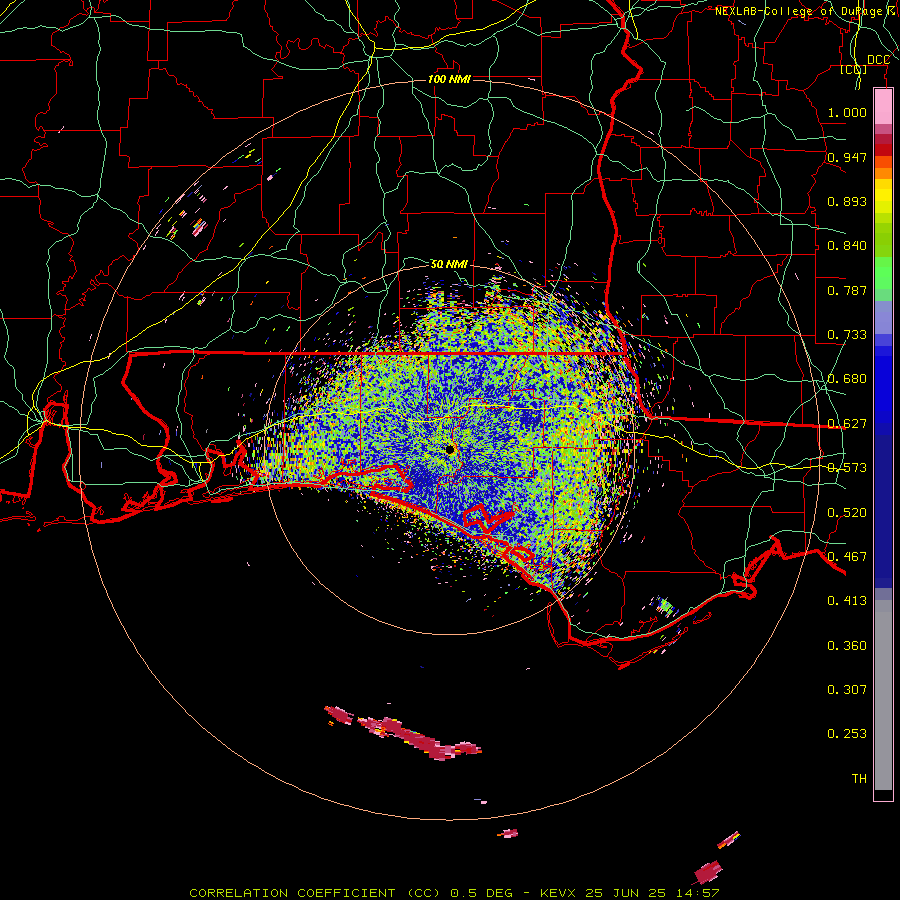Click the 1.000 legend value
900x900 pixels.
click(x=847, y=112)
